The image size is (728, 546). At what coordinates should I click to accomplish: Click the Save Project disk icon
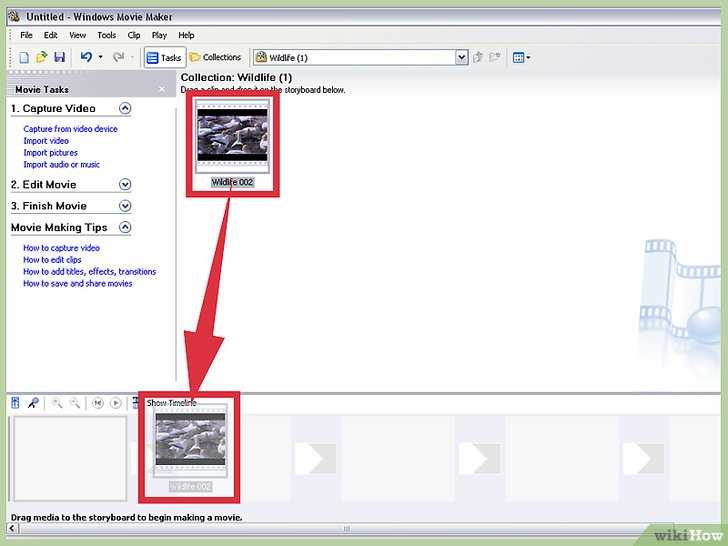(59, 58)
